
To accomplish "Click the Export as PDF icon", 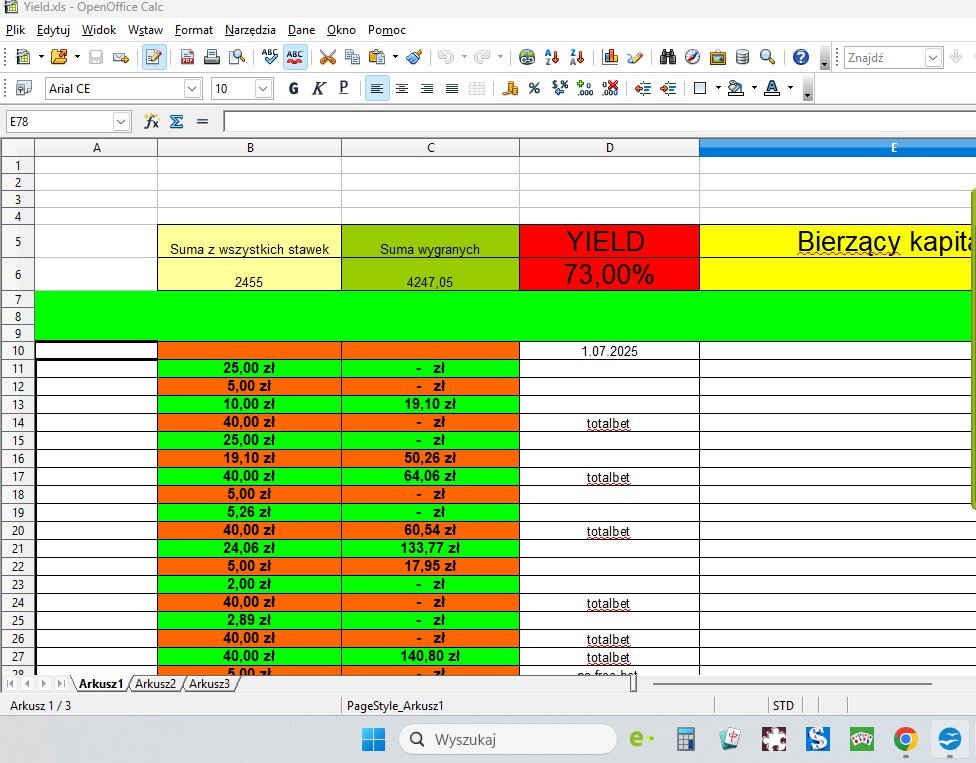I will pos(187,57).
